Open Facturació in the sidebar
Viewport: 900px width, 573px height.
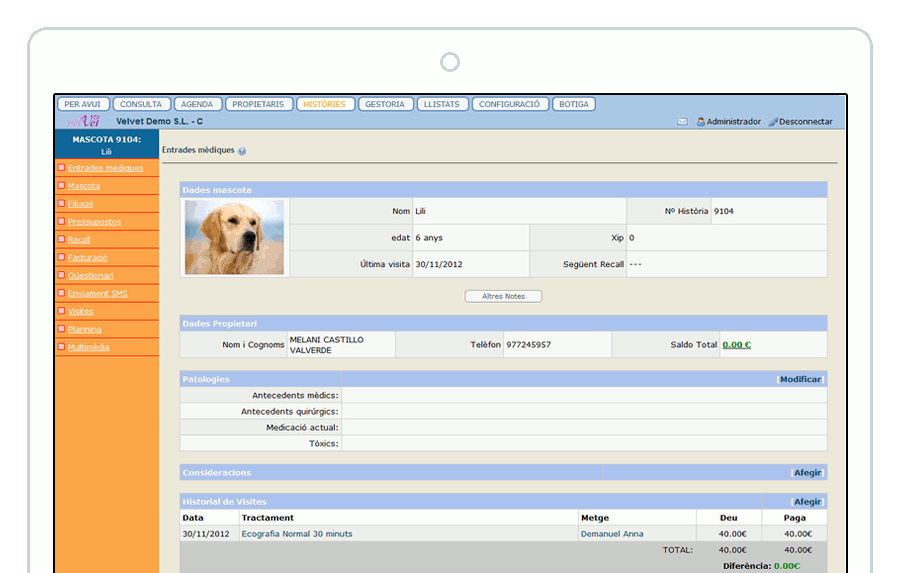(88, 257)
